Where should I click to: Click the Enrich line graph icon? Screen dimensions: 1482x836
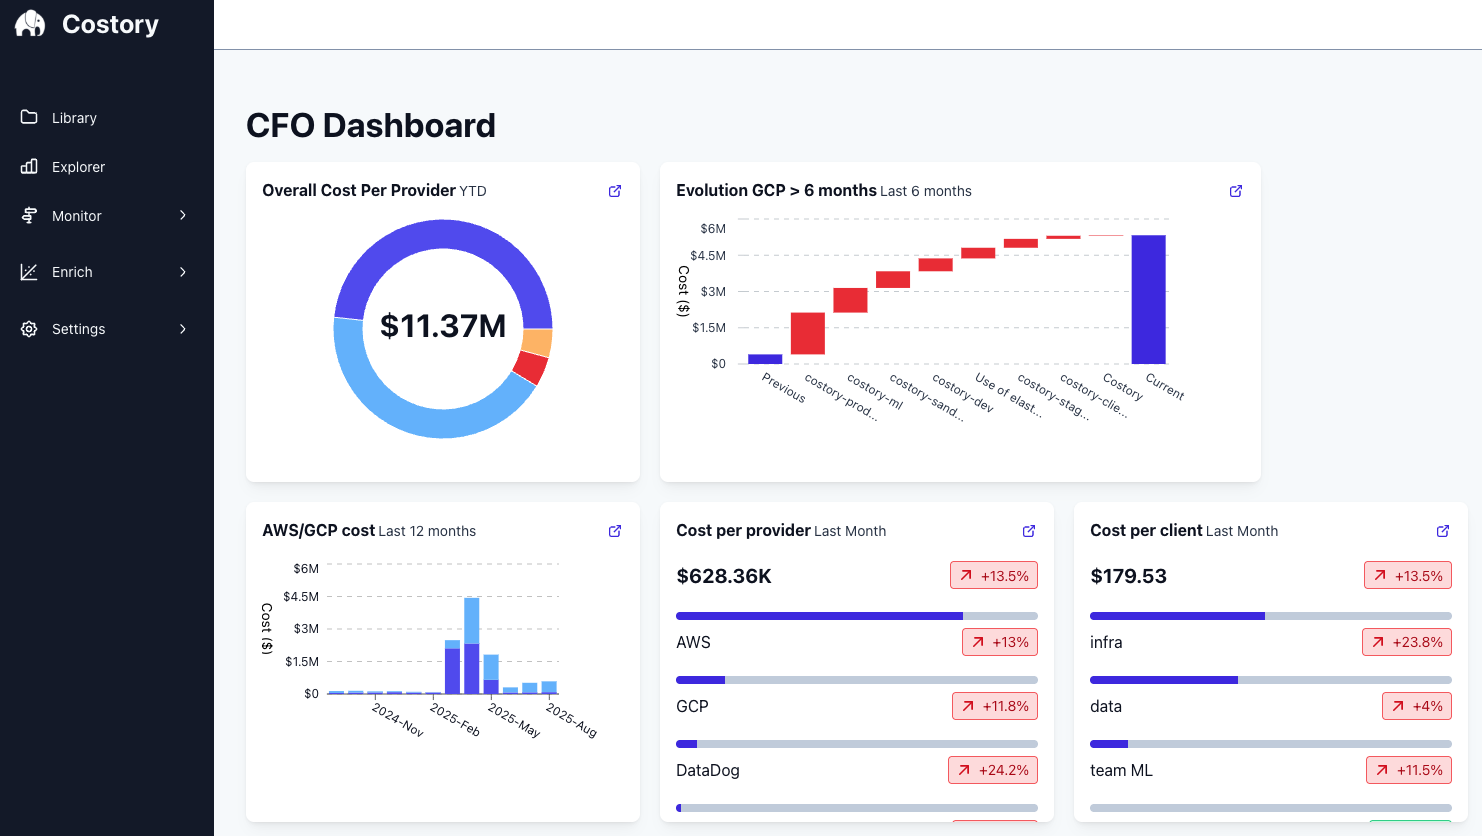29,272
